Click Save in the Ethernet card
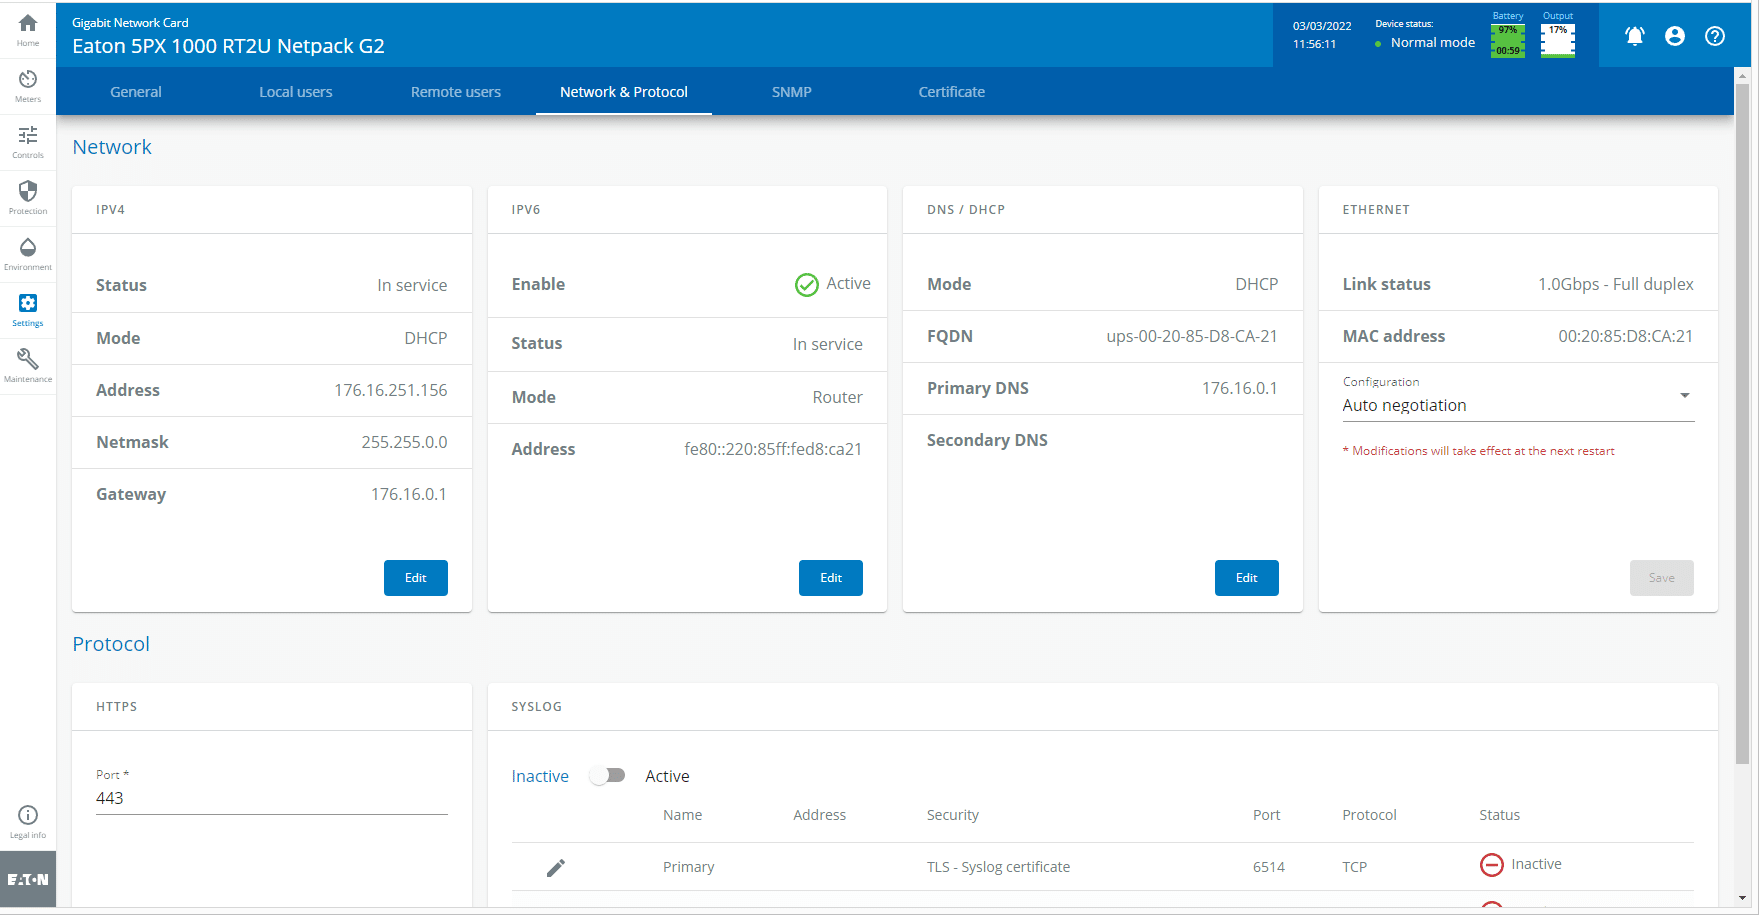The image size is (1759, 915). point(1662,578)
